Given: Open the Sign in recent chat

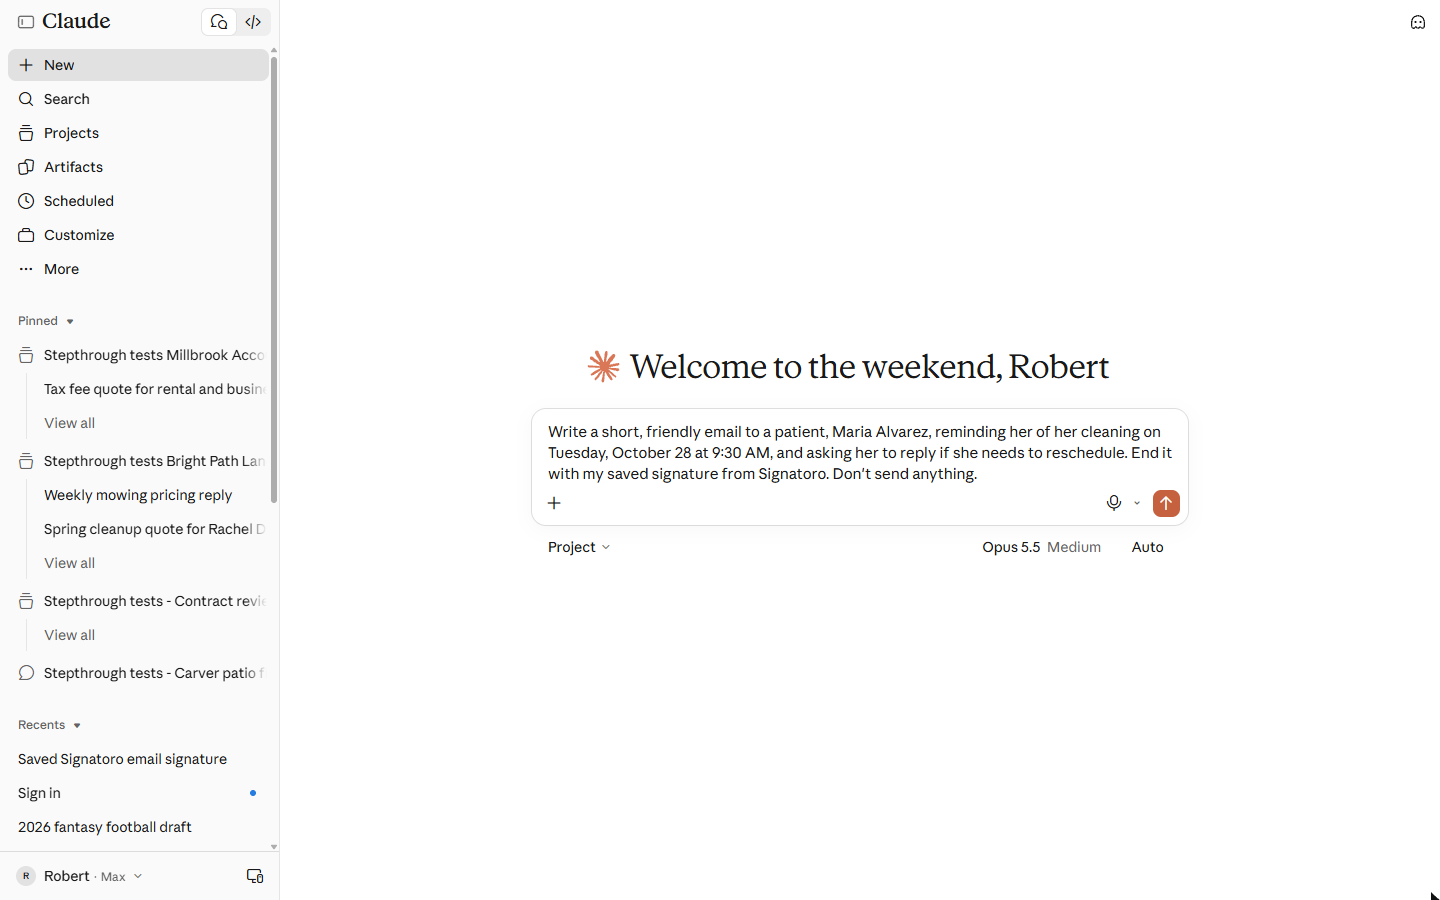Looking at the screenshot, I should tap(138, 793).
